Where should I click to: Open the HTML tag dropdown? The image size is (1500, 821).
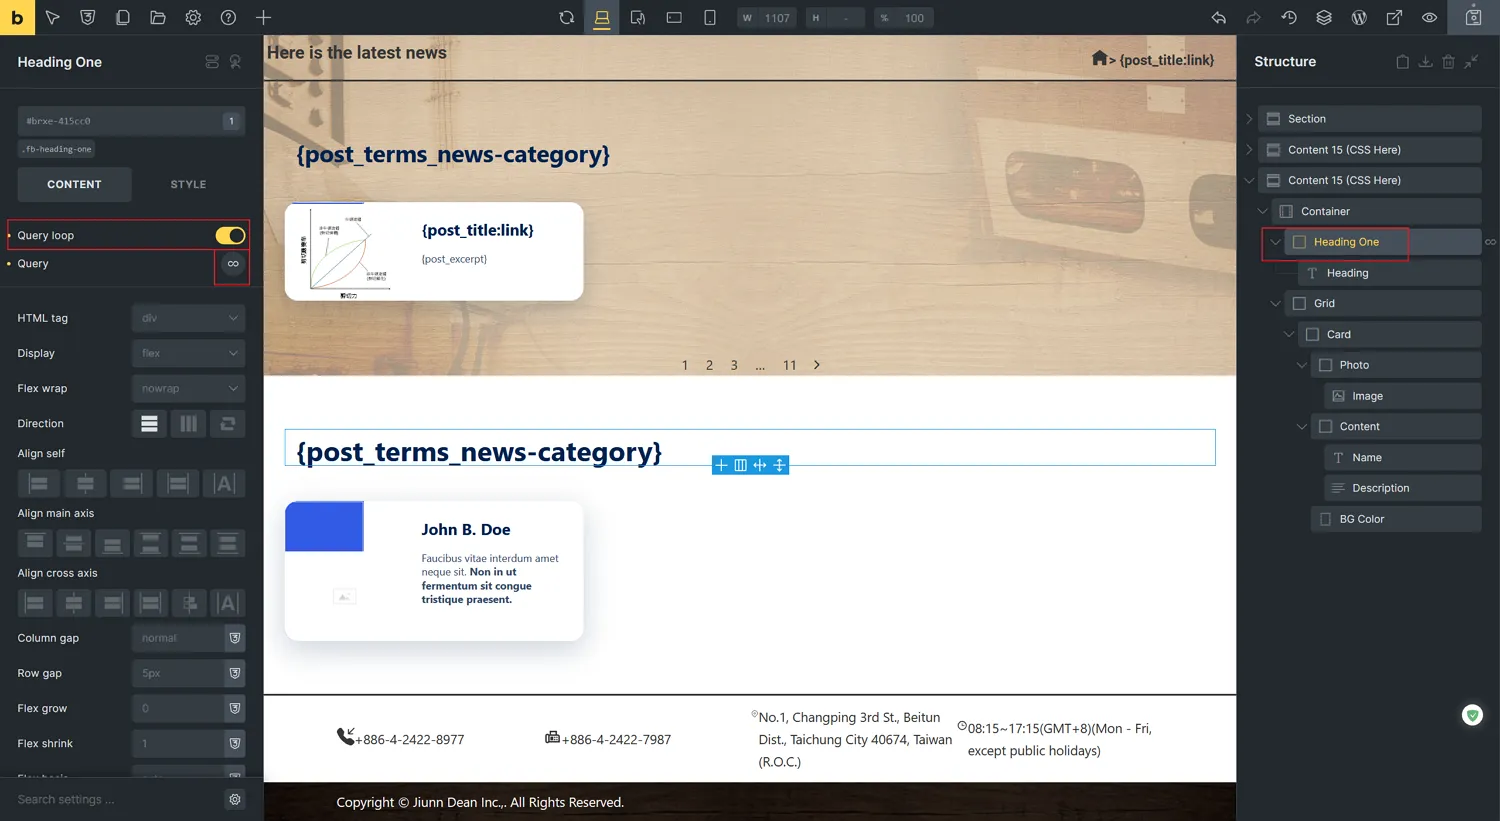pyautogui.click(x=188, y=318)
